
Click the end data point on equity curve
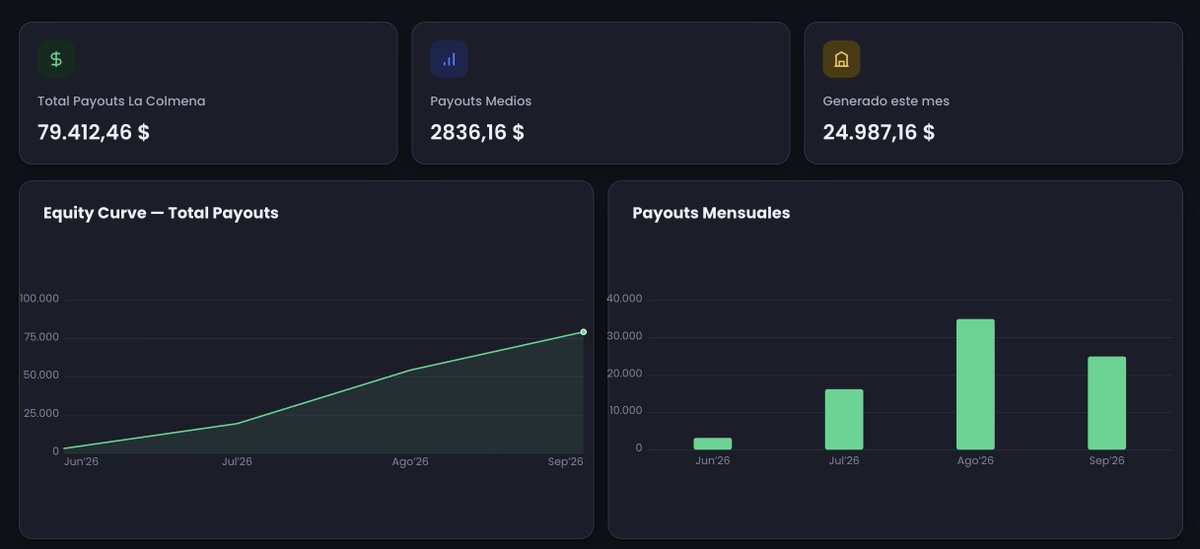pos(583,332)
